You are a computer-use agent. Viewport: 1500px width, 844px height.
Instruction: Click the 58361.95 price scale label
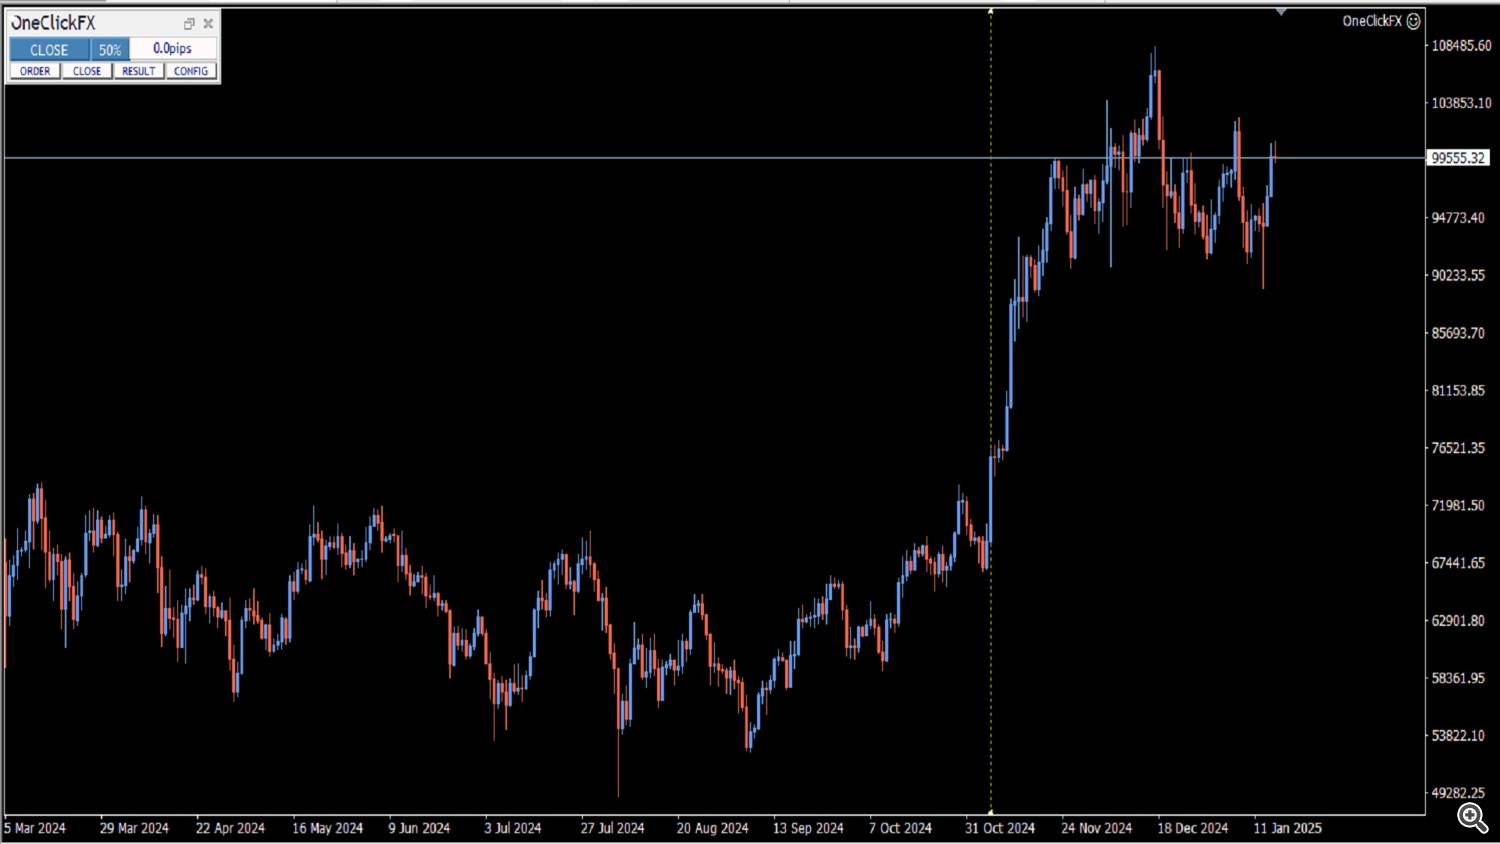point(1458,678)
